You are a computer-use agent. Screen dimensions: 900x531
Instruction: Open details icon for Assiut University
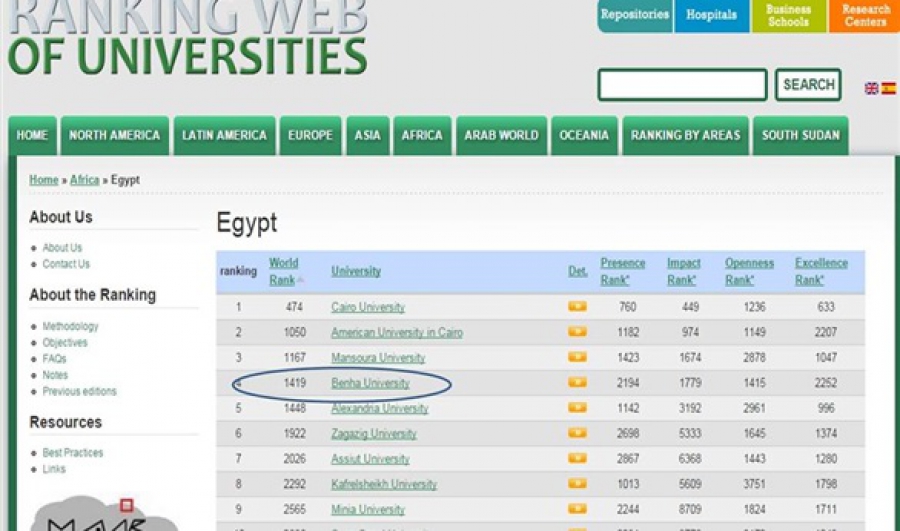(577, 458)
